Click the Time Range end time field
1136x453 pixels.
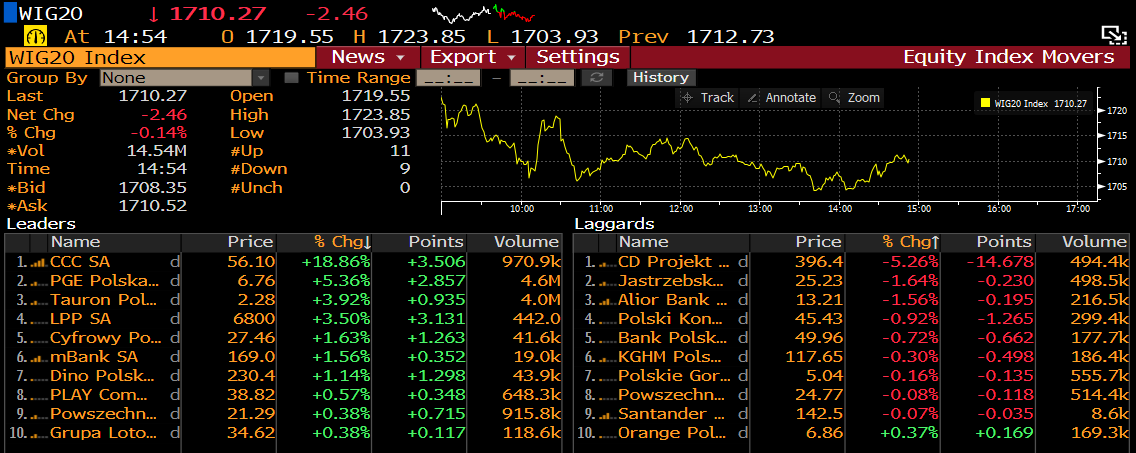pos(542,78)
